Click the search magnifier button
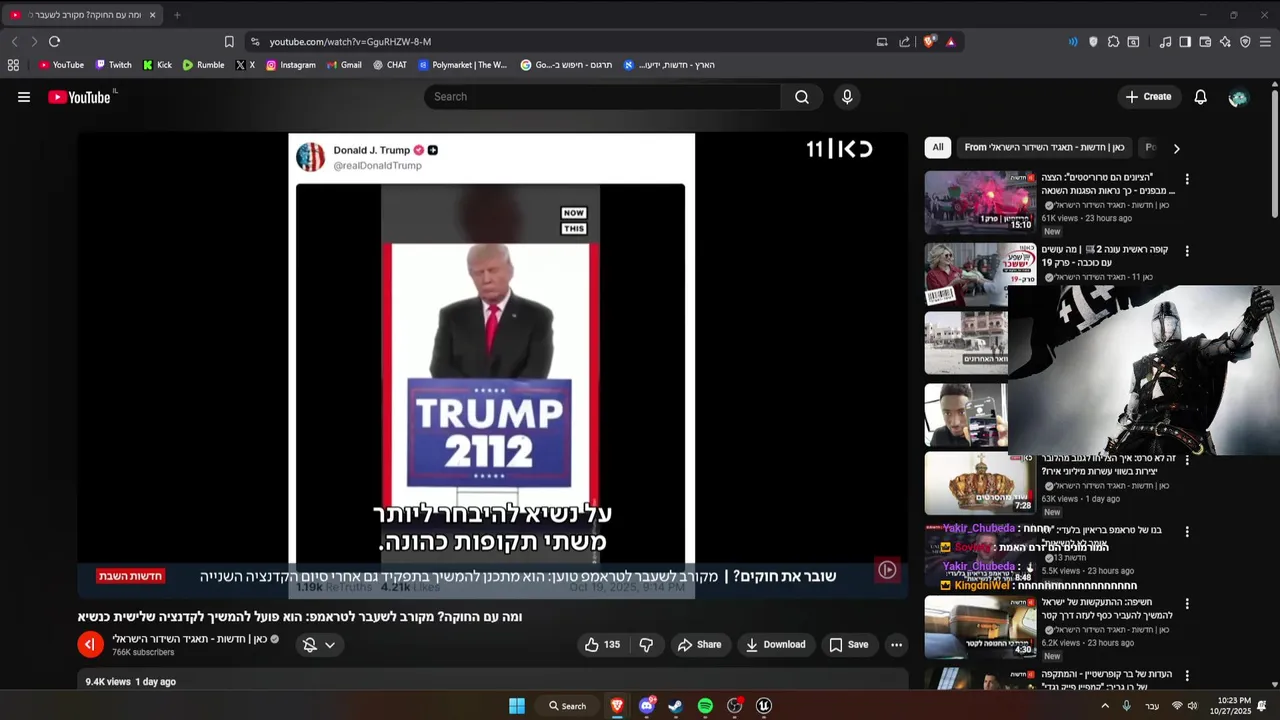 [x=802, y=97]
